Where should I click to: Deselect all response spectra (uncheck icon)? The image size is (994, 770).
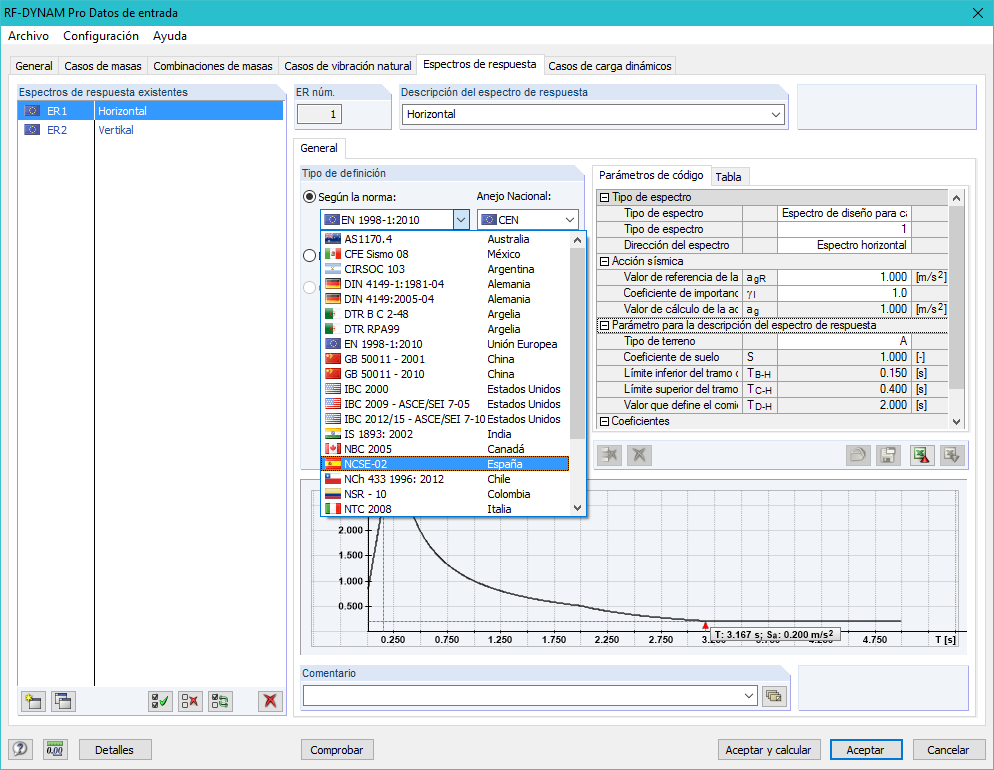click(x=190, y=701)
